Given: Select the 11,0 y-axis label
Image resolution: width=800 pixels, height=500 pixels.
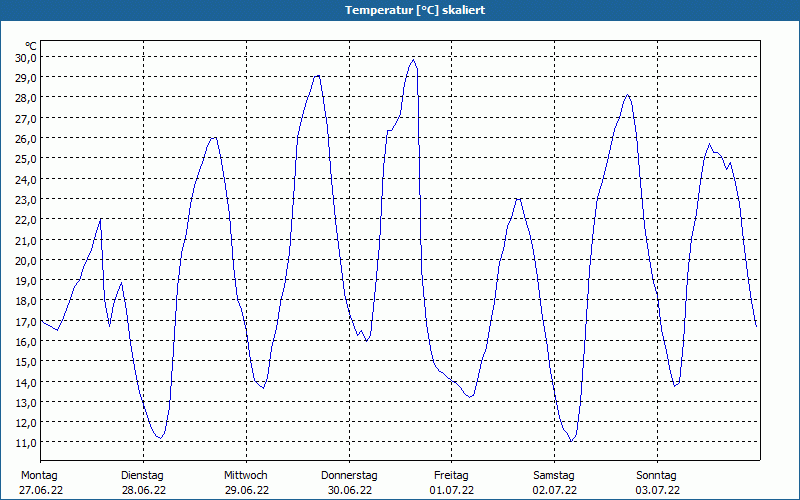Looking at the screenshot, I should 26,442.
